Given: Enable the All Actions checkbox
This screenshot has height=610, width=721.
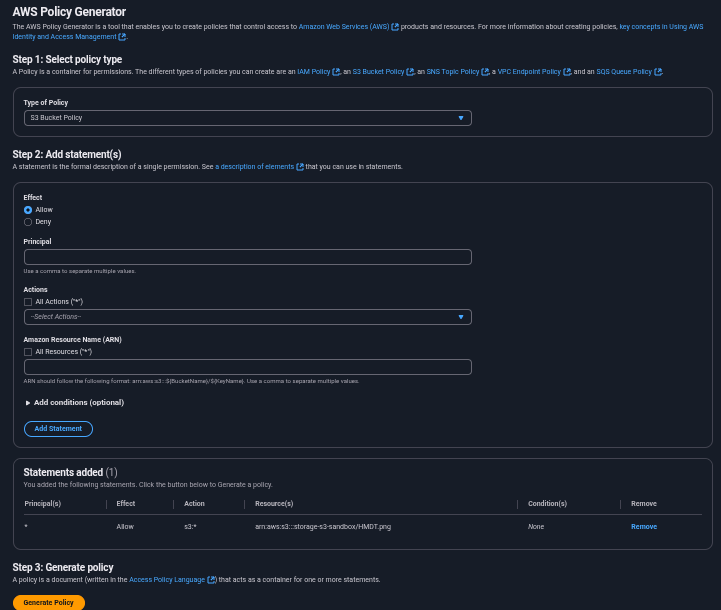Looking at the screenshot, I should (x=28, y=301).
